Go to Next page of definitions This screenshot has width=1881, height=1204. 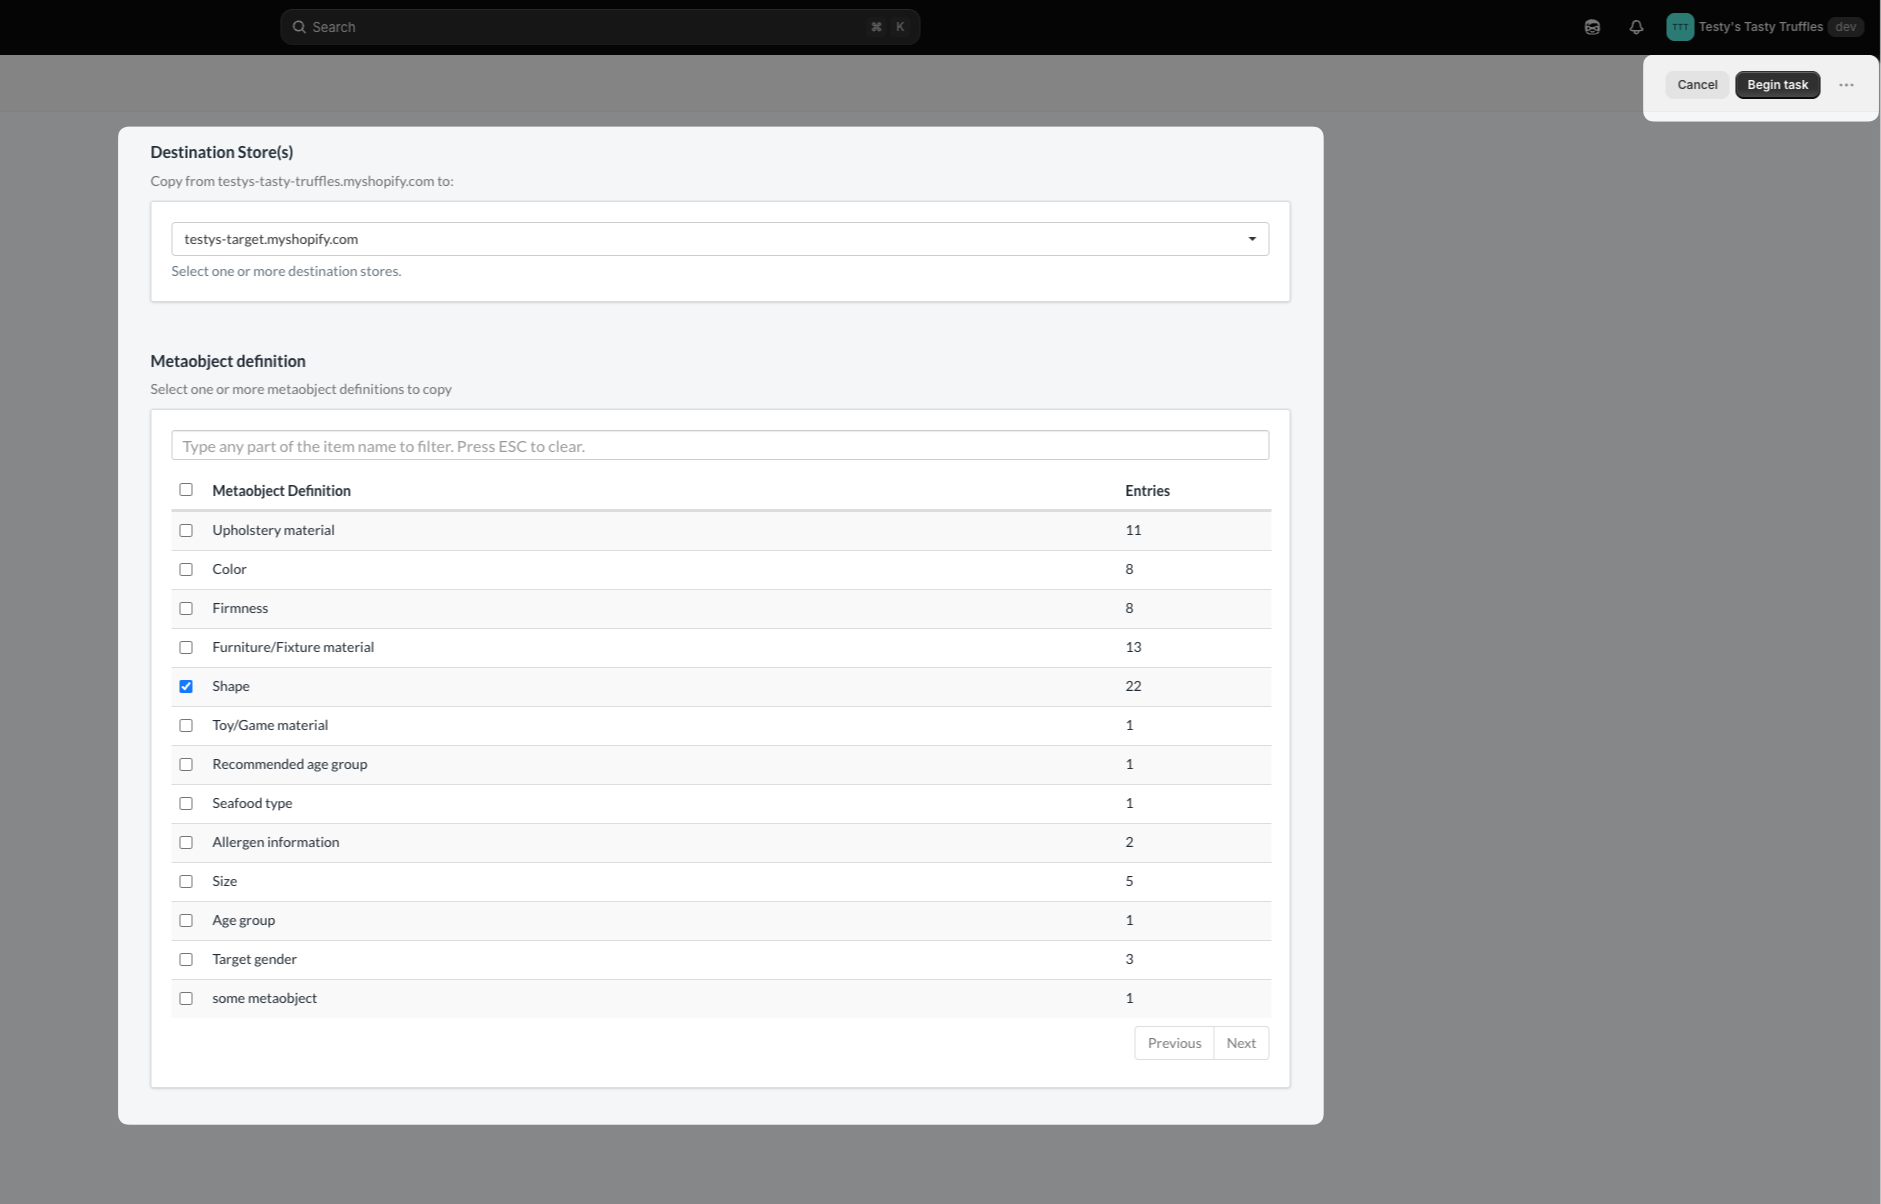(1241, 1043)
